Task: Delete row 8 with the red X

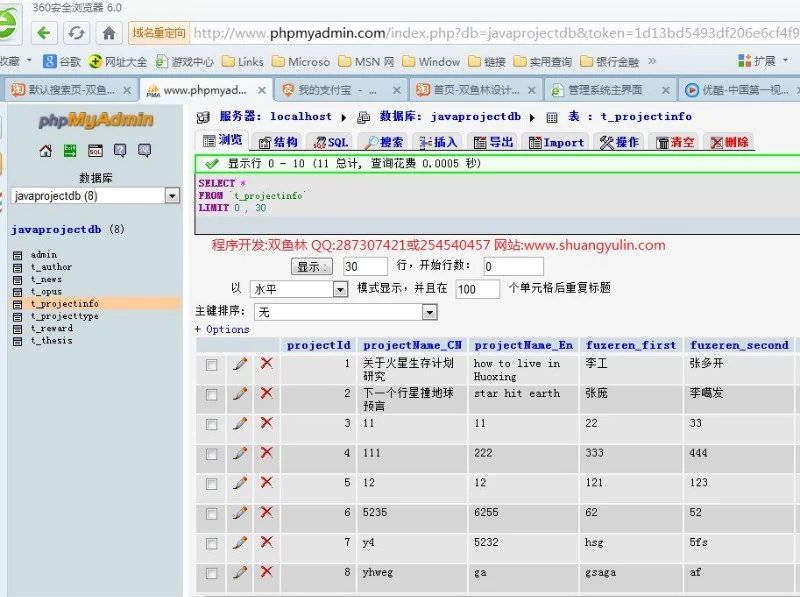Action: (x=266, y=572)
